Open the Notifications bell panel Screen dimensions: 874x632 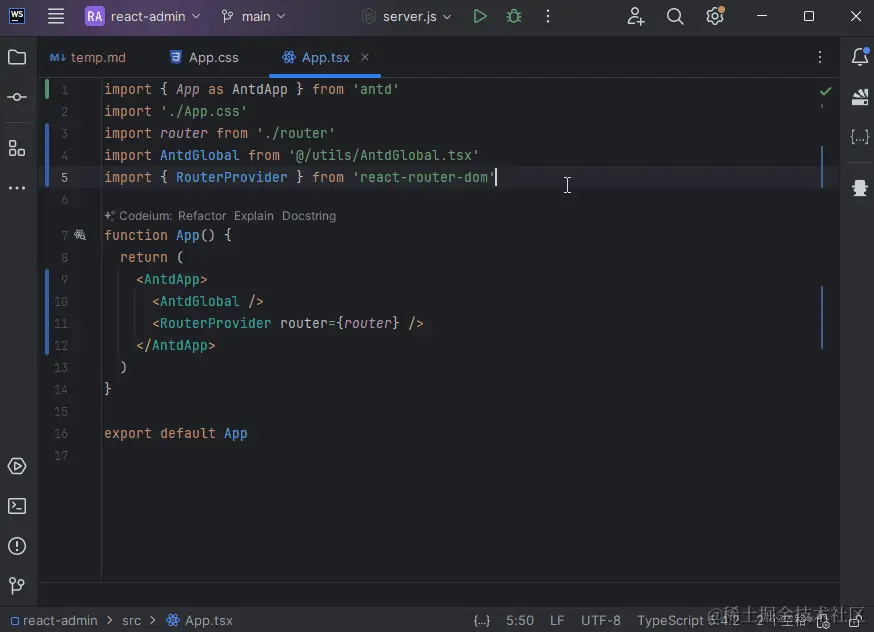click(x=860, y=57)
